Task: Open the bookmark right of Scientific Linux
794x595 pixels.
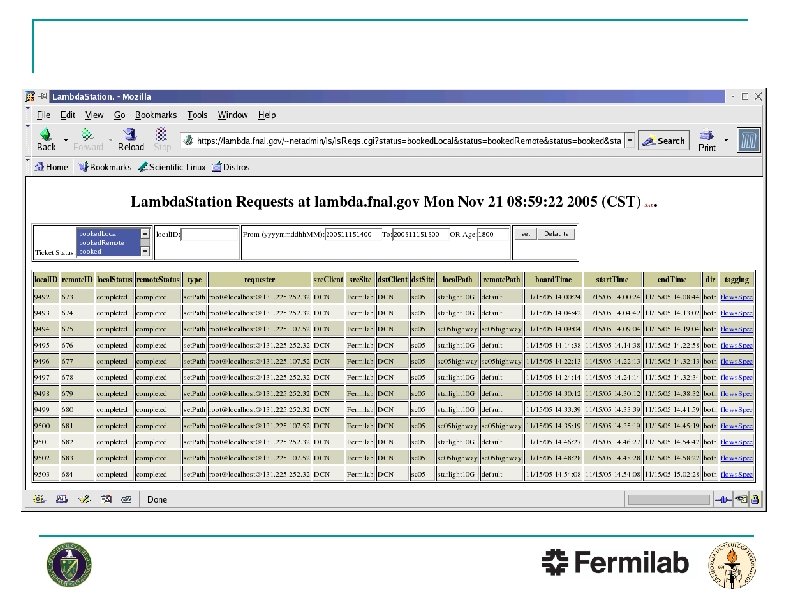Action: click(x=230, y=167)
